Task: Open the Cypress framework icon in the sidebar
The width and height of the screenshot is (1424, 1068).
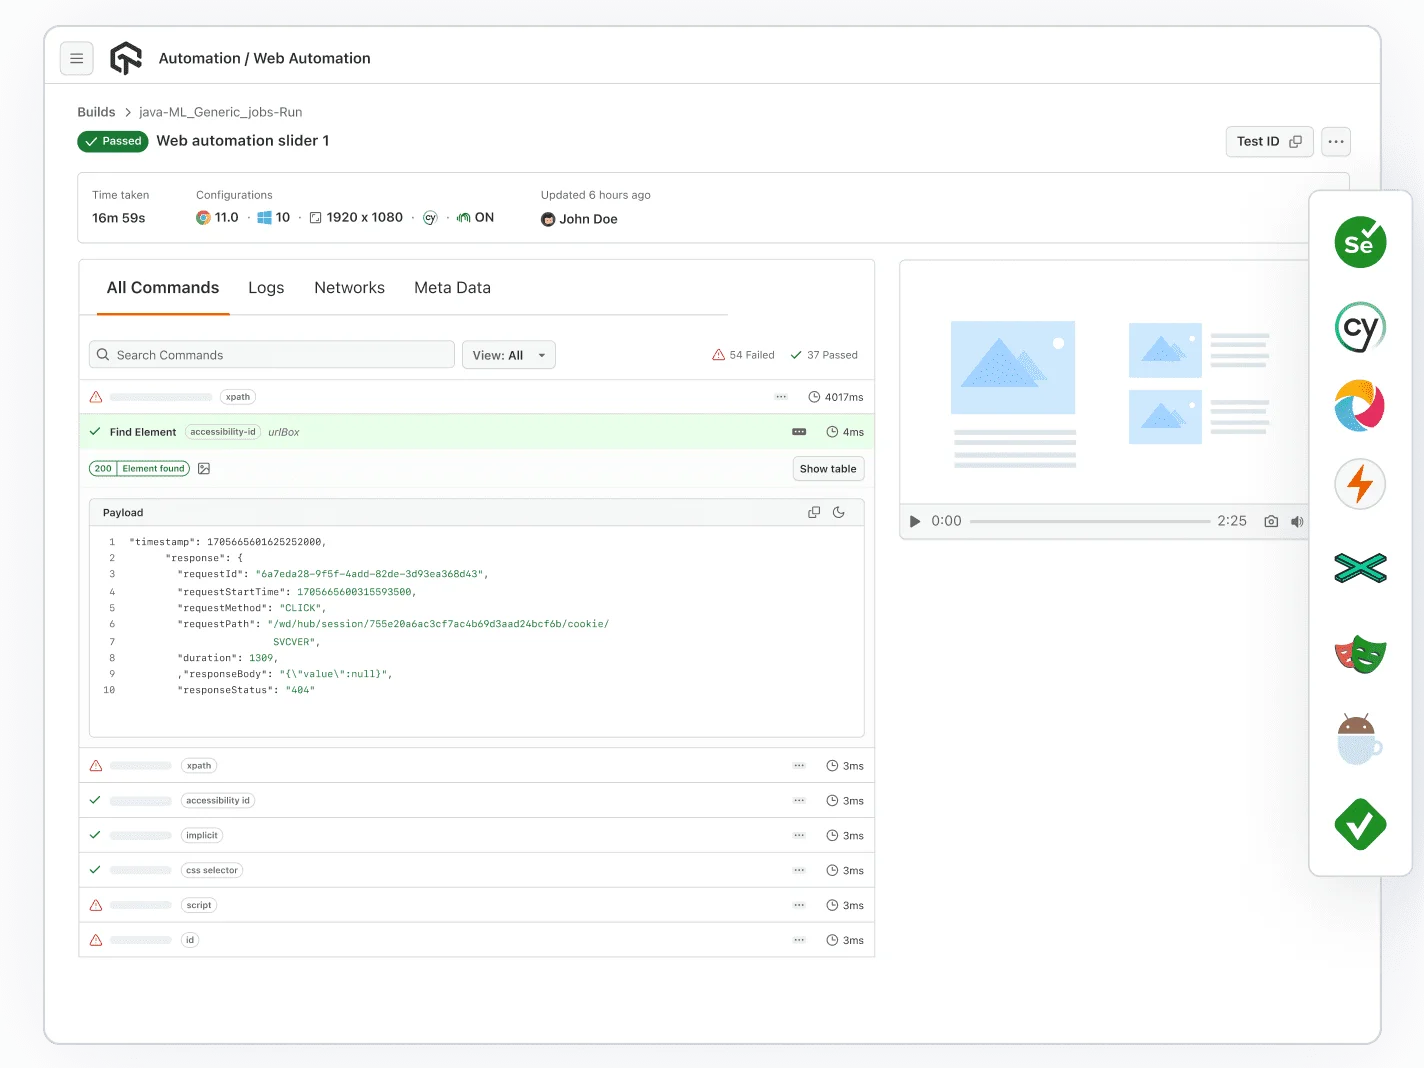Action: tap(1360, 327)
